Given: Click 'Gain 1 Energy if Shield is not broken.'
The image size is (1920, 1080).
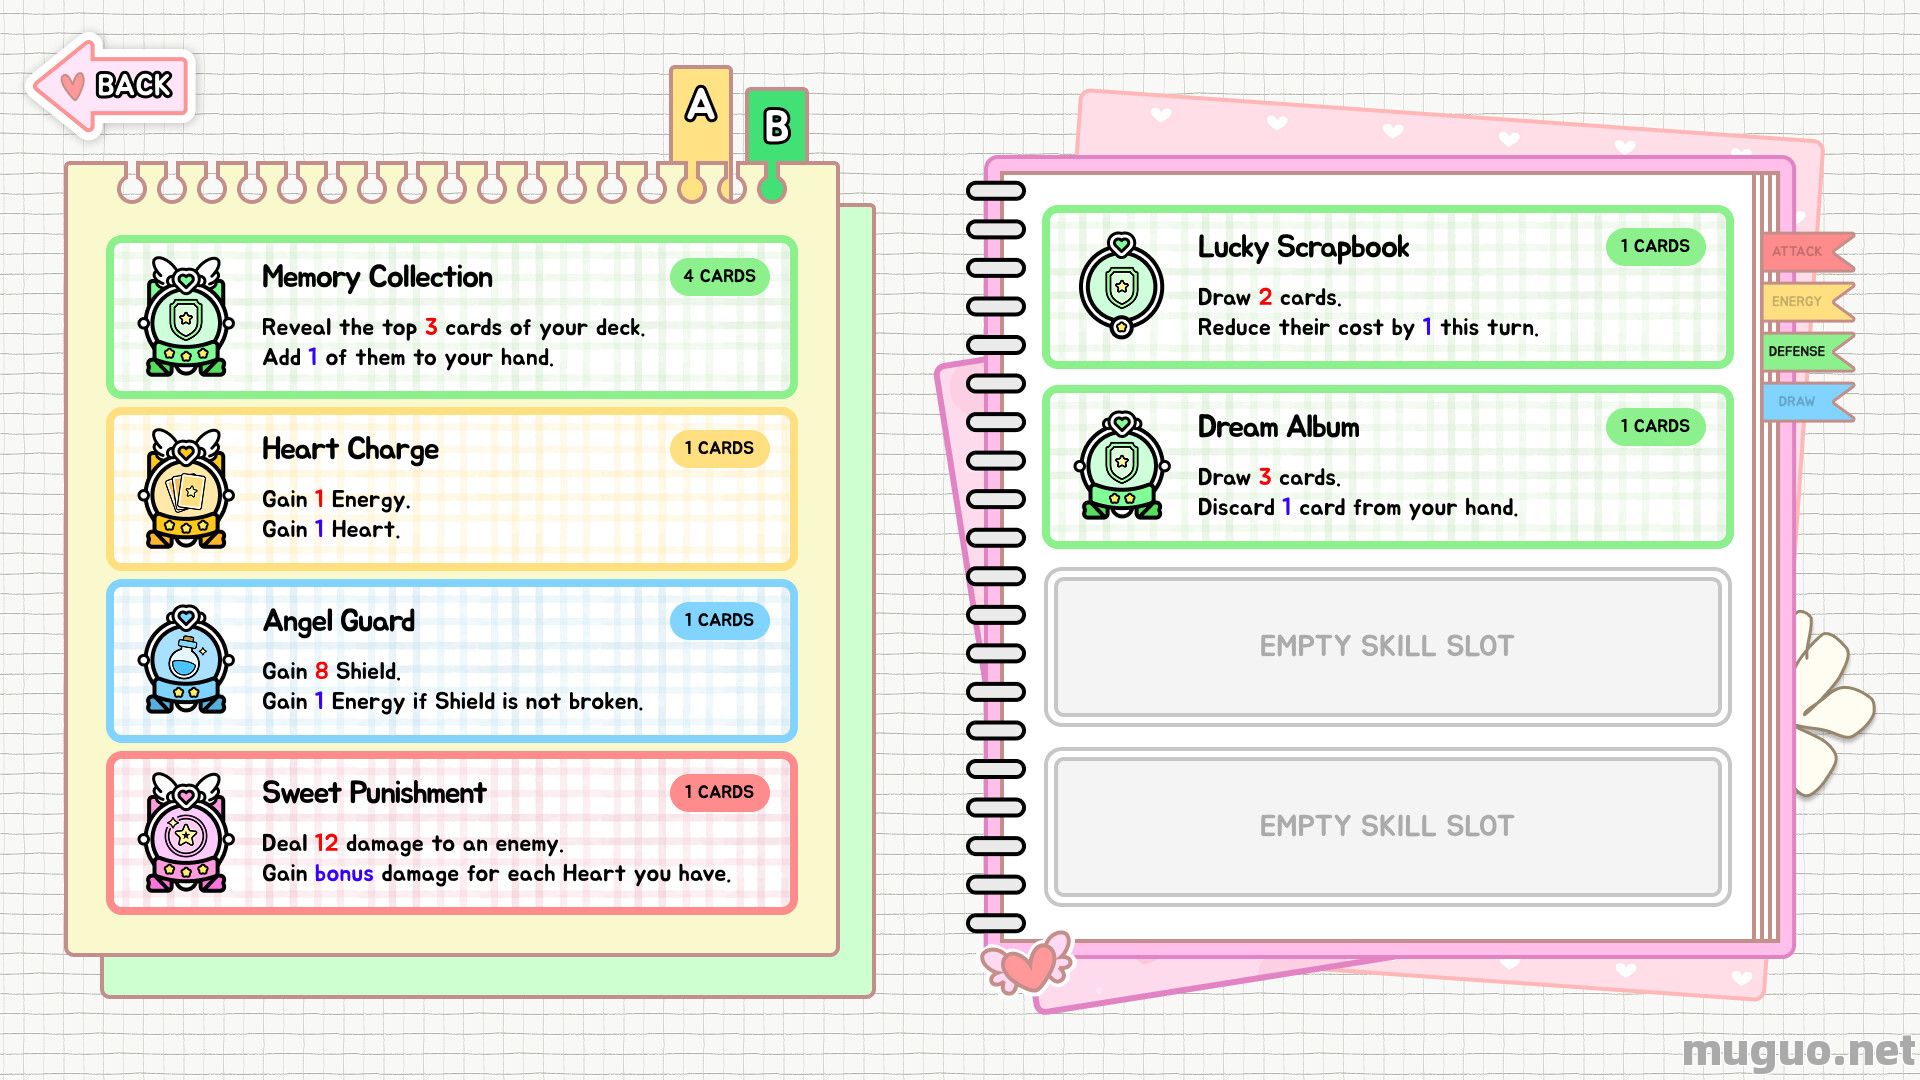Looking at the screenshot, I should (x=452, y=702).
